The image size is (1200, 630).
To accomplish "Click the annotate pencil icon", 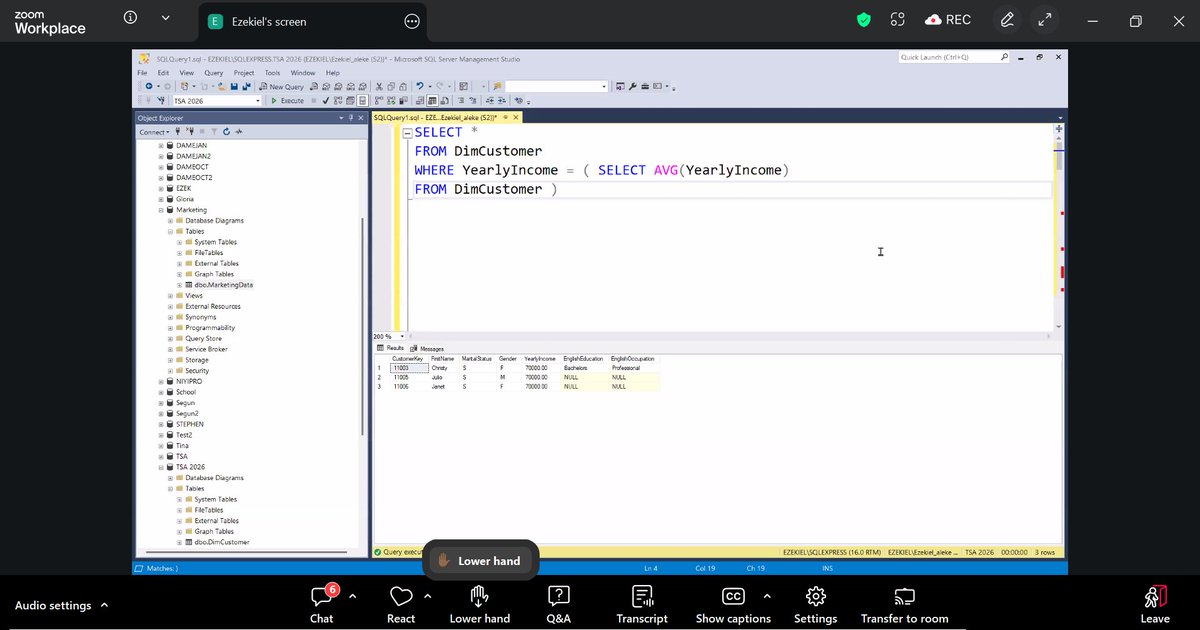I will pos(1007,20).
